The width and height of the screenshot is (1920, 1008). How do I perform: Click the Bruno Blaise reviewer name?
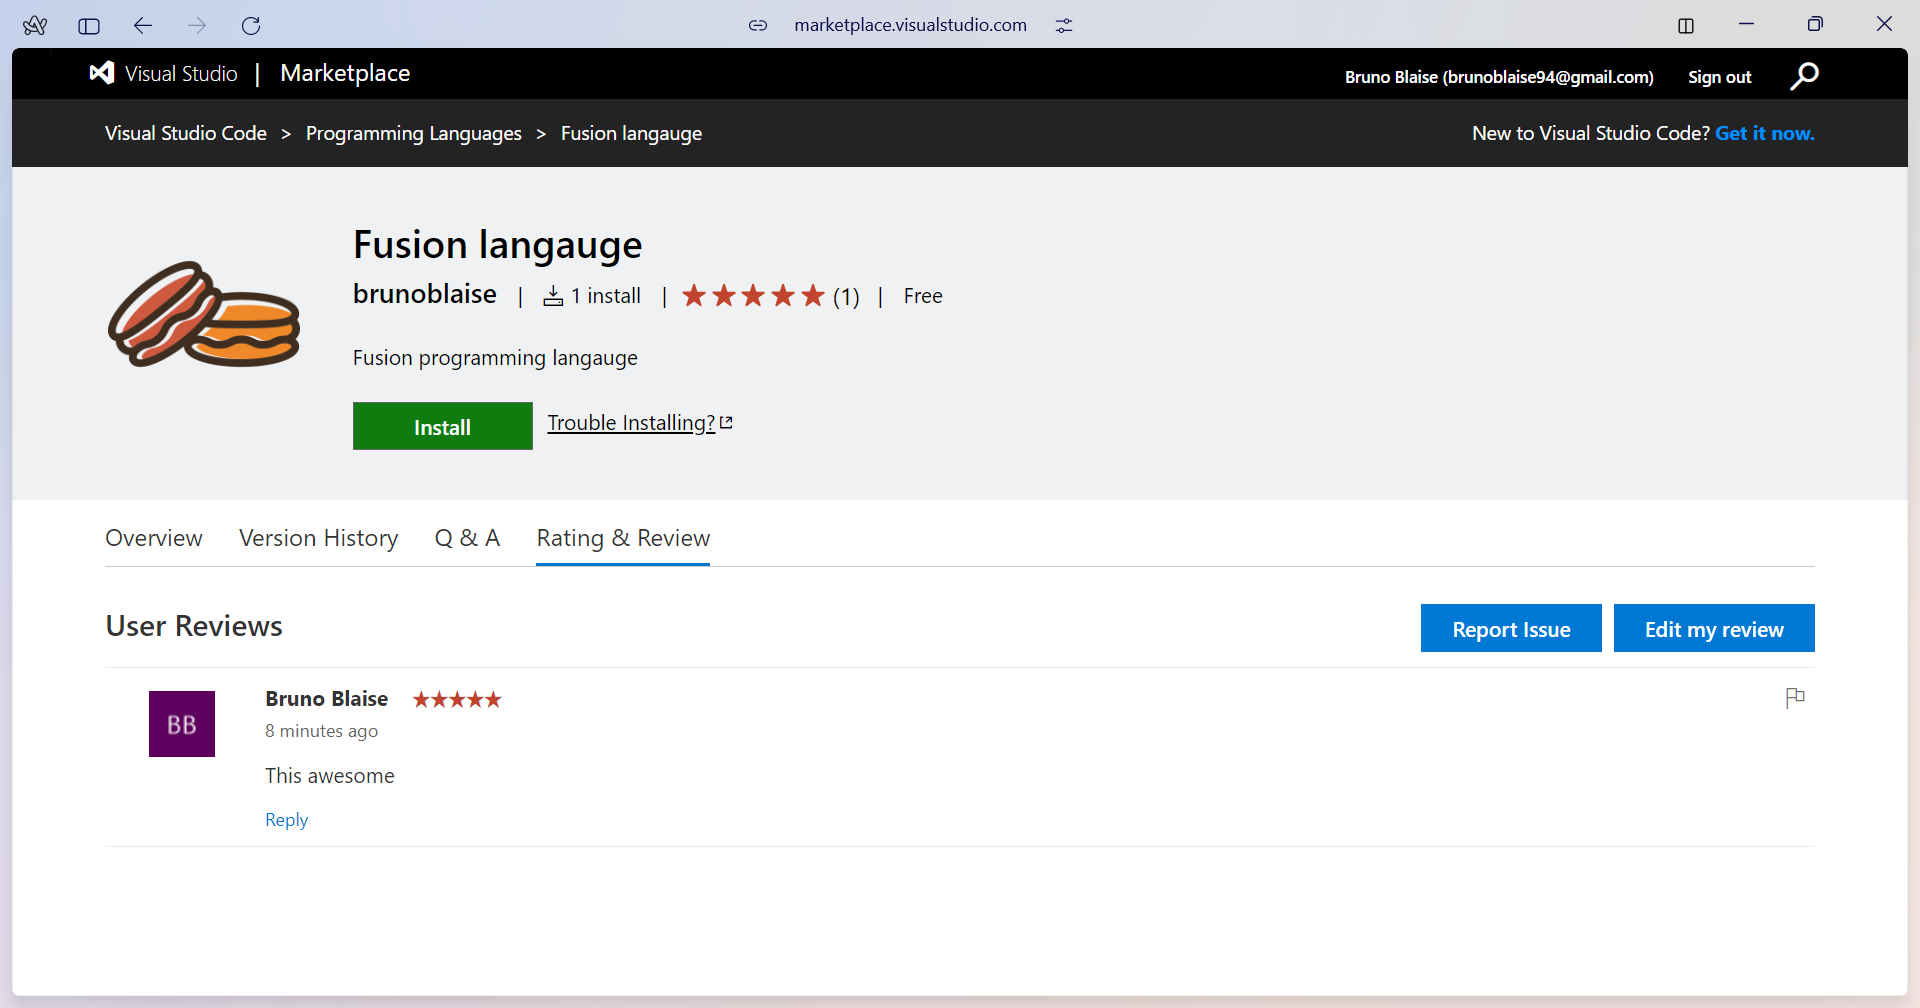click(x=327, y=699)
